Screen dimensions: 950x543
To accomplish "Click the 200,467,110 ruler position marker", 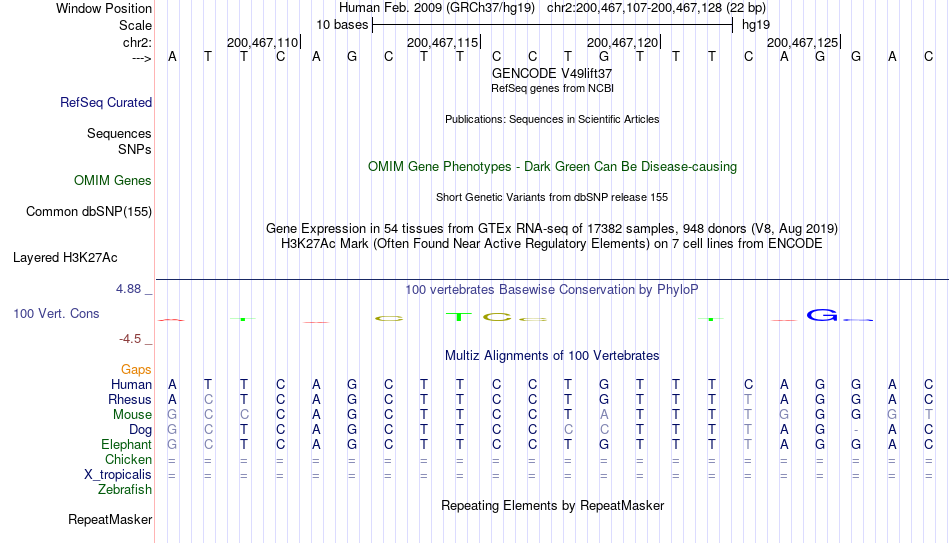I will [263, 42].
